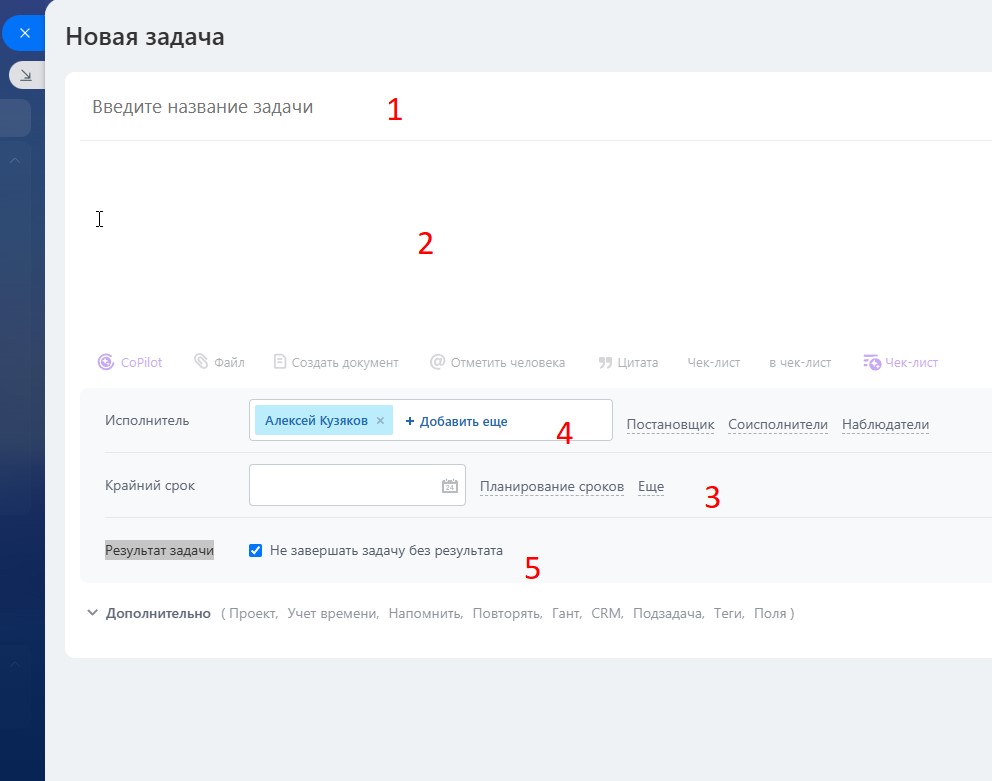Click the Алексей Кузяков assignee tag
Viewport: 992px width, 781px height.
[x=316, y=420]
